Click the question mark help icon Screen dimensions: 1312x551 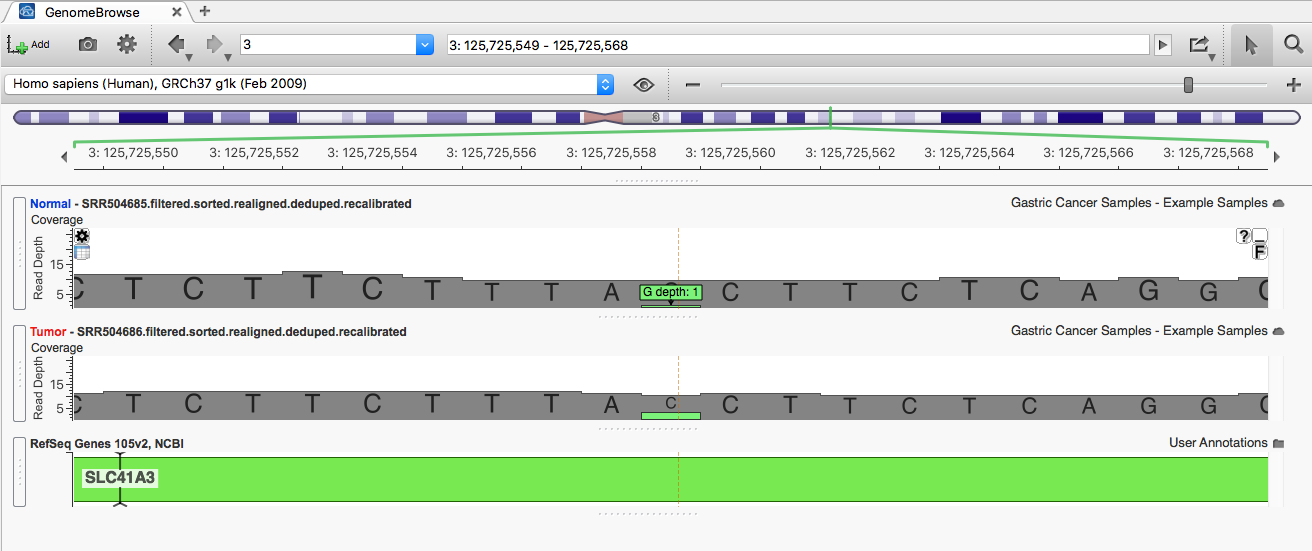[x=1244, y=236]
